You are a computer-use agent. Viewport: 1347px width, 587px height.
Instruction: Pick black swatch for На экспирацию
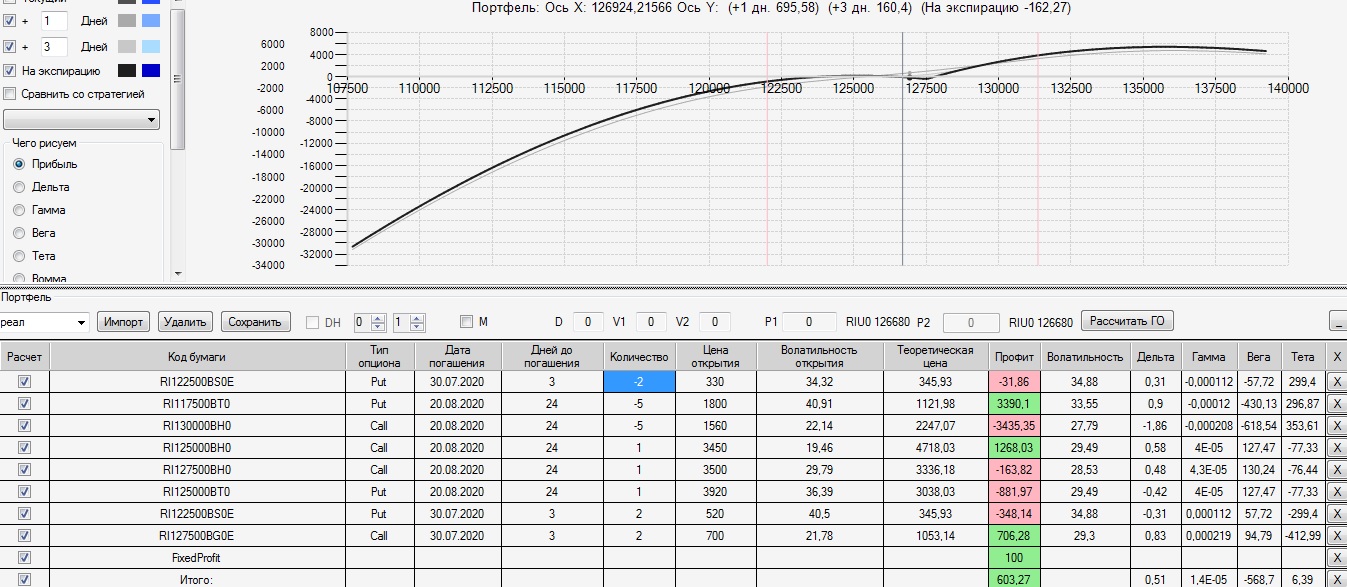click(126, 71)
